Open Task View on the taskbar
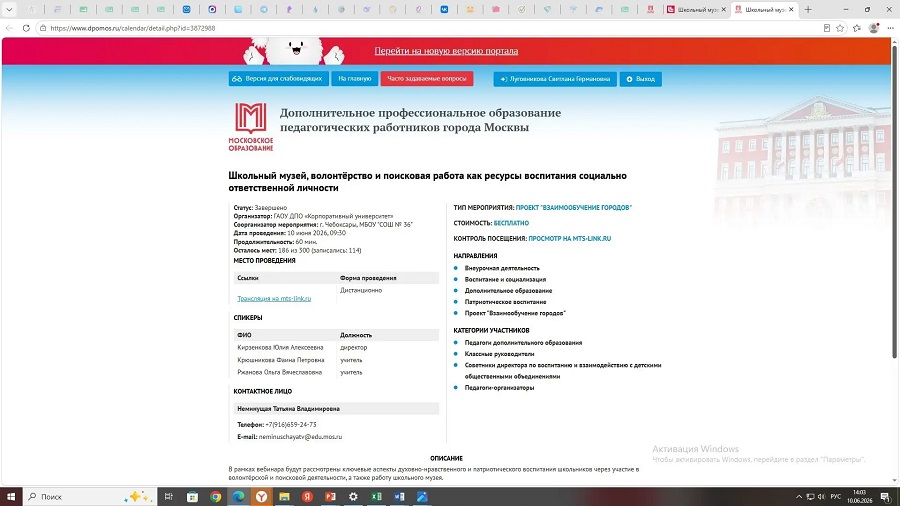The image size is (900, 506). tap(169, 497)
